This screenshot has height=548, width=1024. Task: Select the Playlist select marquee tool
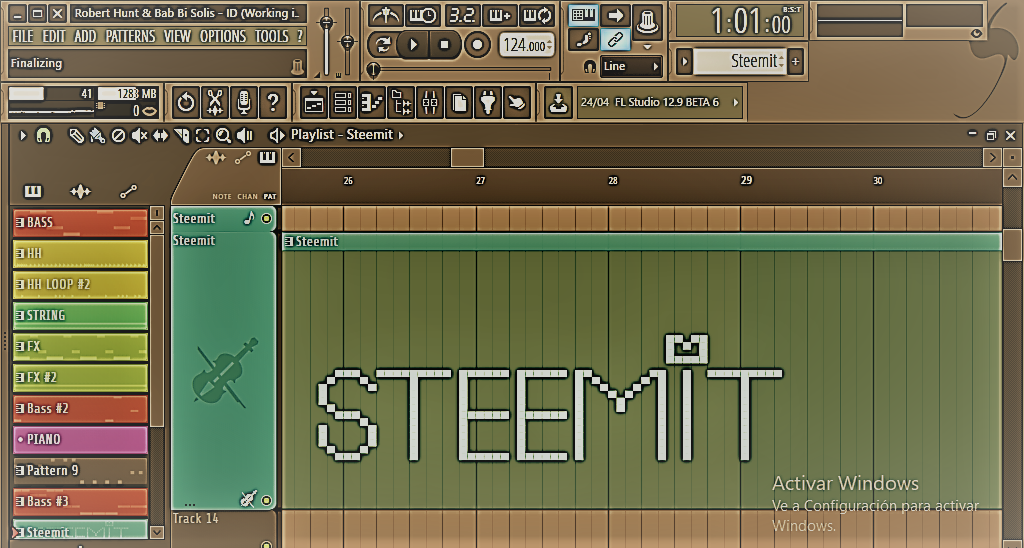pos(202,136)
